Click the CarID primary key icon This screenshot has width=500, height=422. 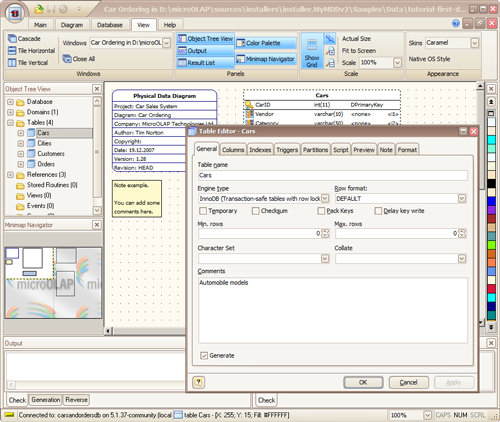point(249,105)
